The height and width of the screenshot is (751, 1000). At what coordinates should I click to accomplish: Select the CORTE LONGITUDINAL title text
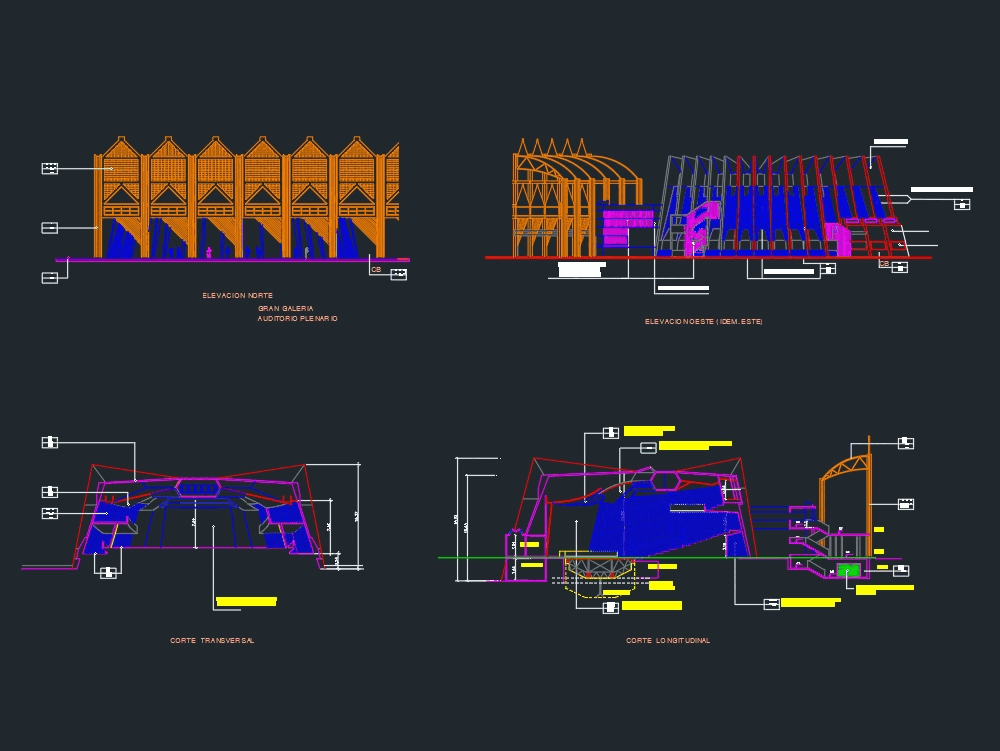click(670, 639)
